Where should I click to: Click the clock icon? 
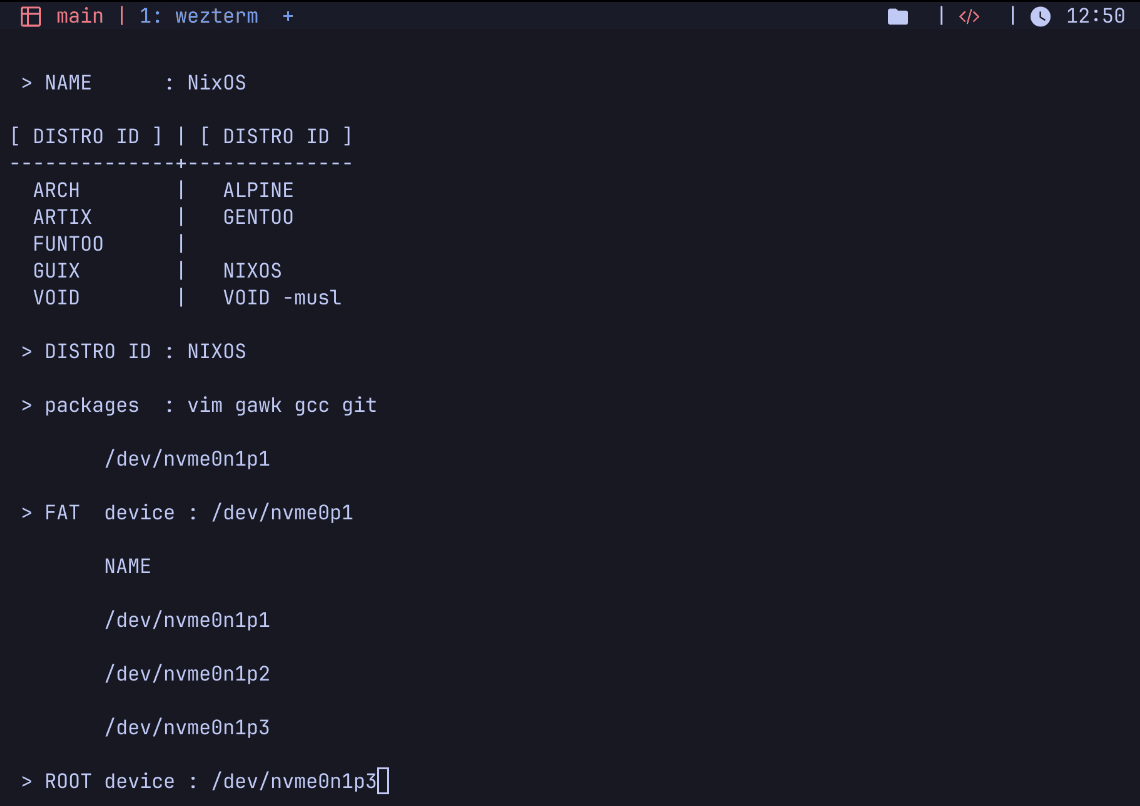[x=1041, y=17]
